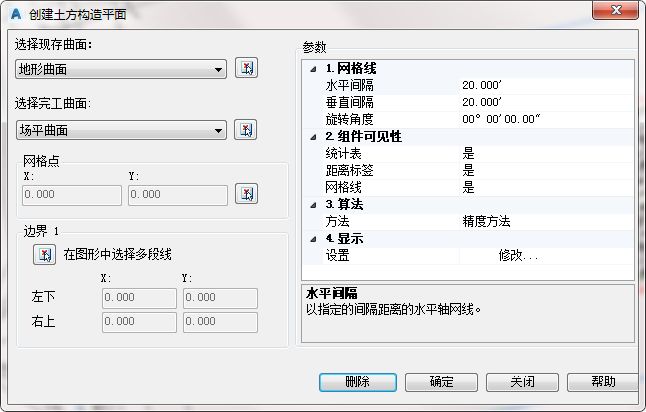Click the 修改... display settings value
The width and height of the screenshot is (646, 412).
tap(518, 256)
